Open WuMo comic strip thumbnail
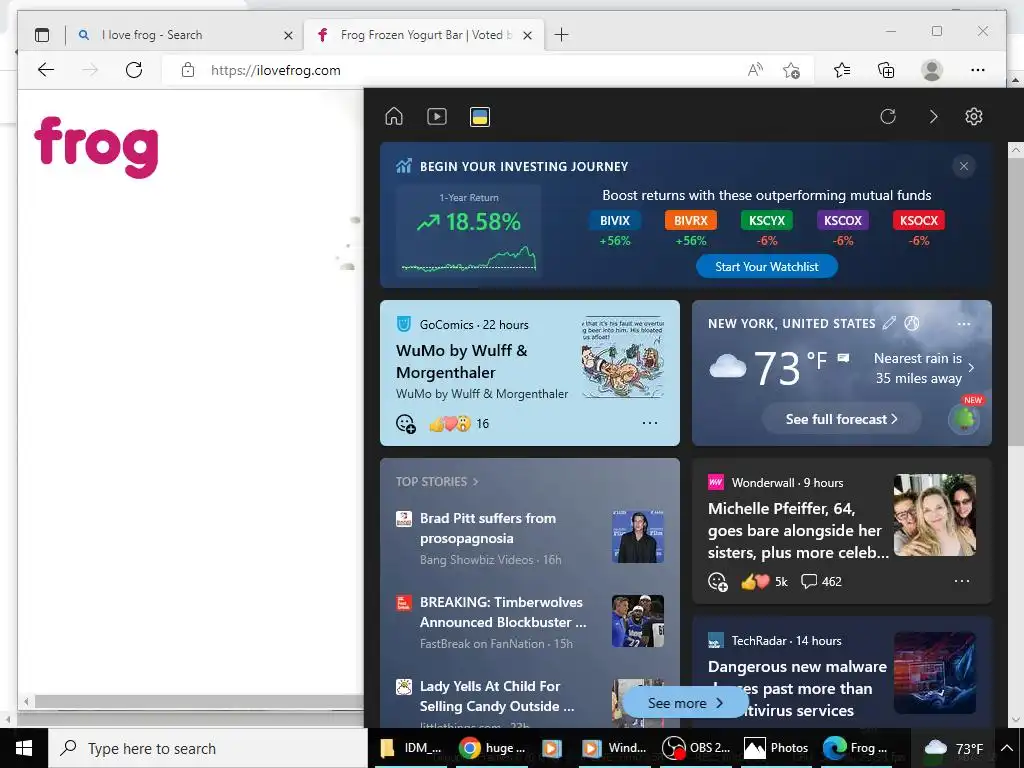Image resolution: width=1024 pixels, height=768 pixels. pos(624,359)
